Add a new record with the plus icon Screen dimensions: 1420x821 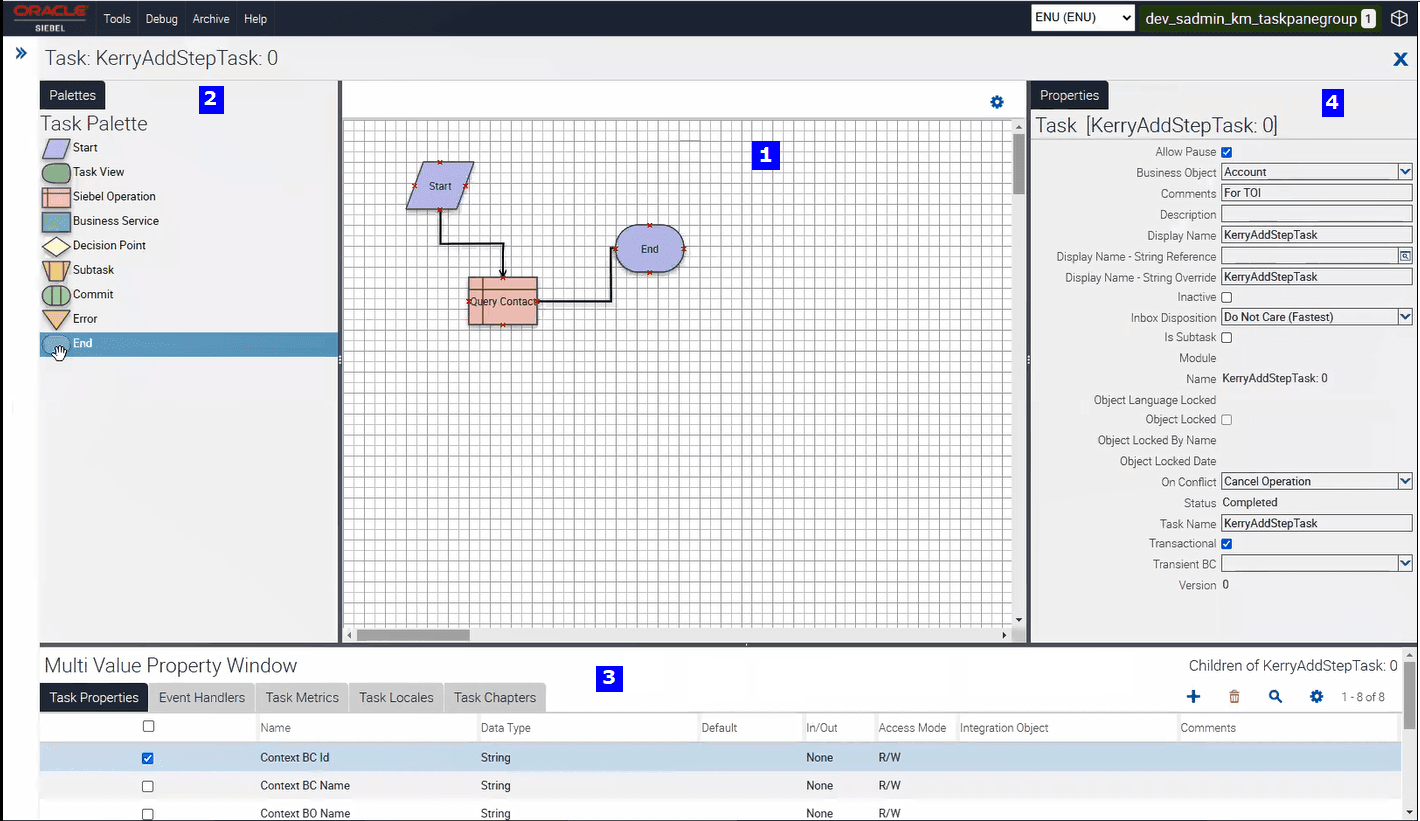click(1193, 696)
